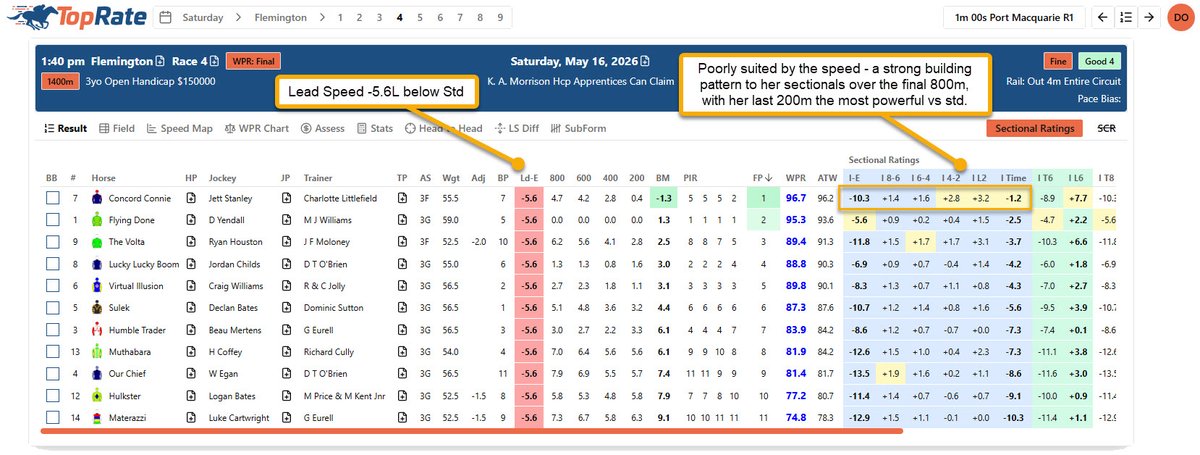Open the Assess tab
The height and width of the screenshot is (455, 1200).
[x=322, y=128]
